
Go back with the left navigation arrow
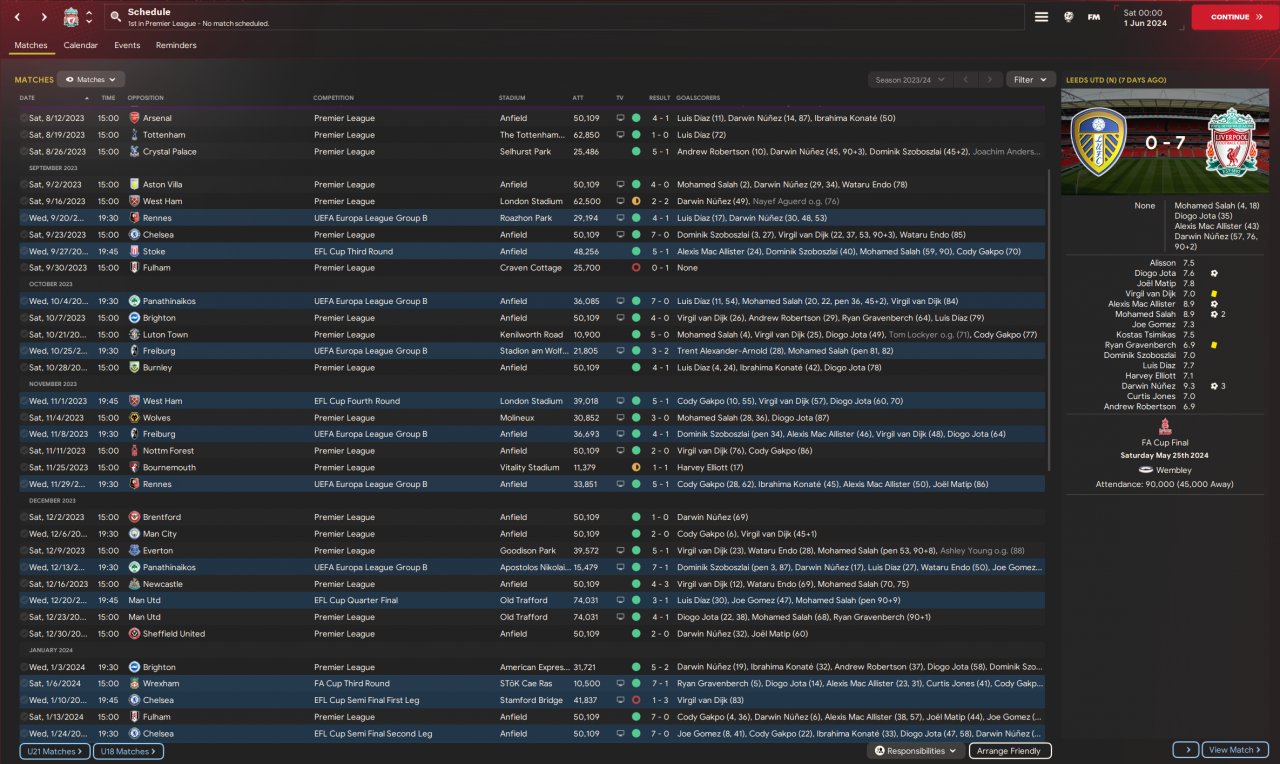(x=17, y=17)
